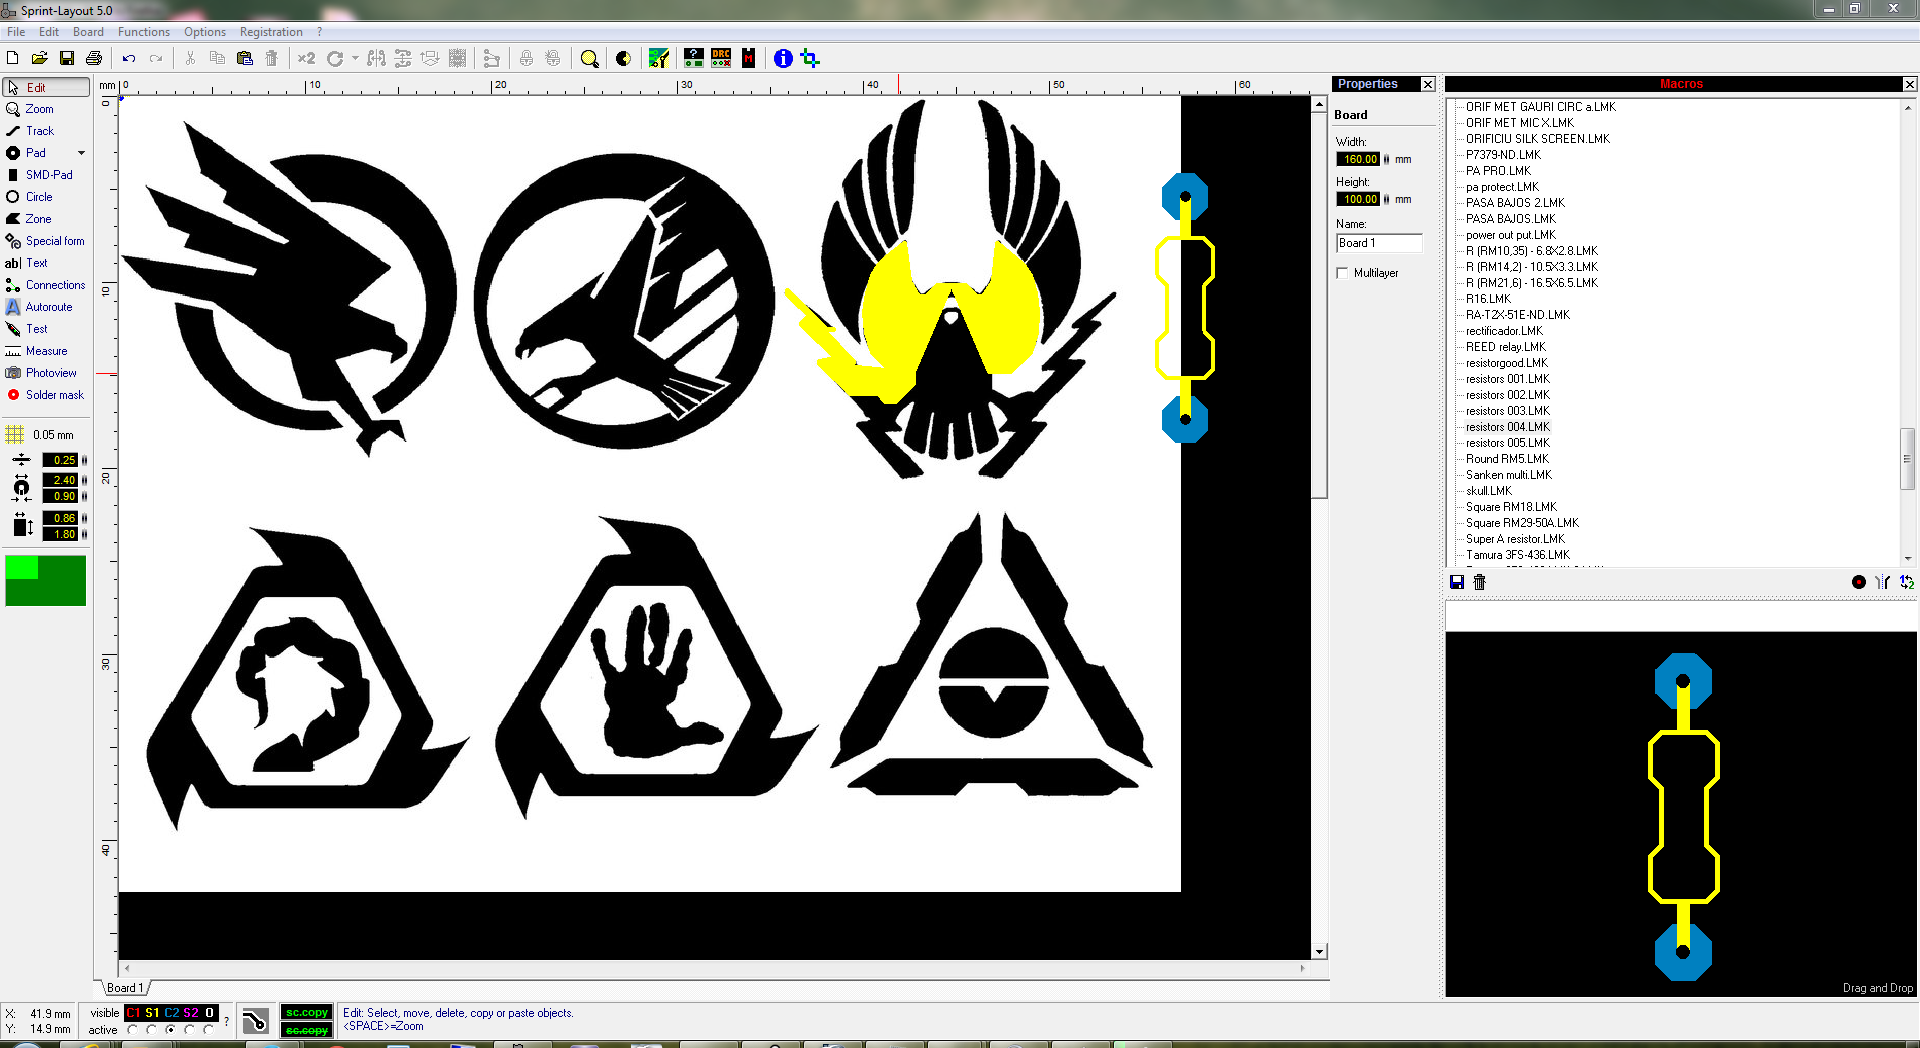Screen dimensions: 1920x1048
Task: Set S2 as the active layer
Action: 189,1030
